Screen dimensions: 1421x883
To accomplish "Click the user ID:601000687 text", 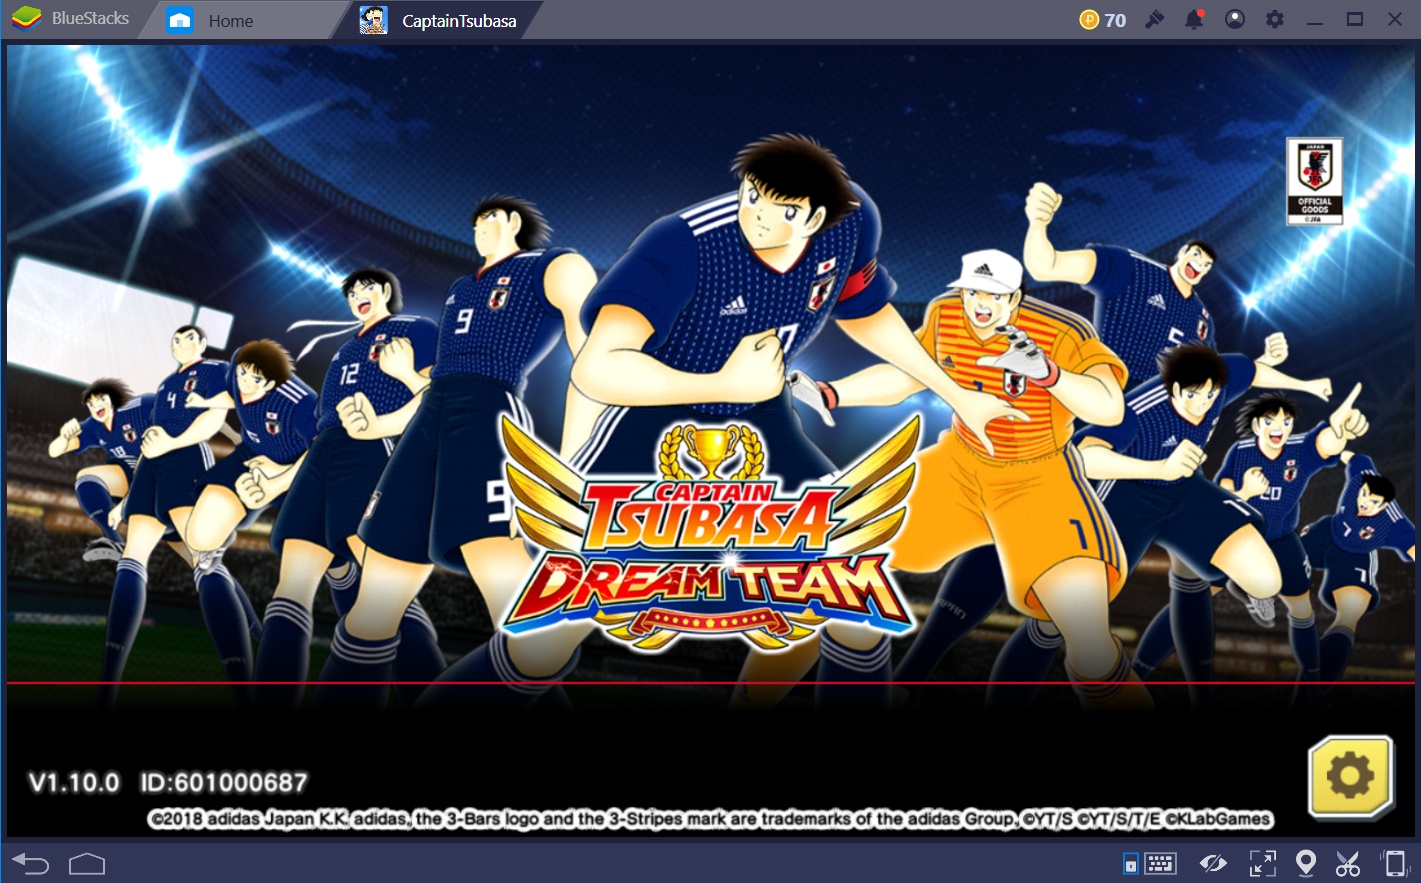I will [224, 783].
